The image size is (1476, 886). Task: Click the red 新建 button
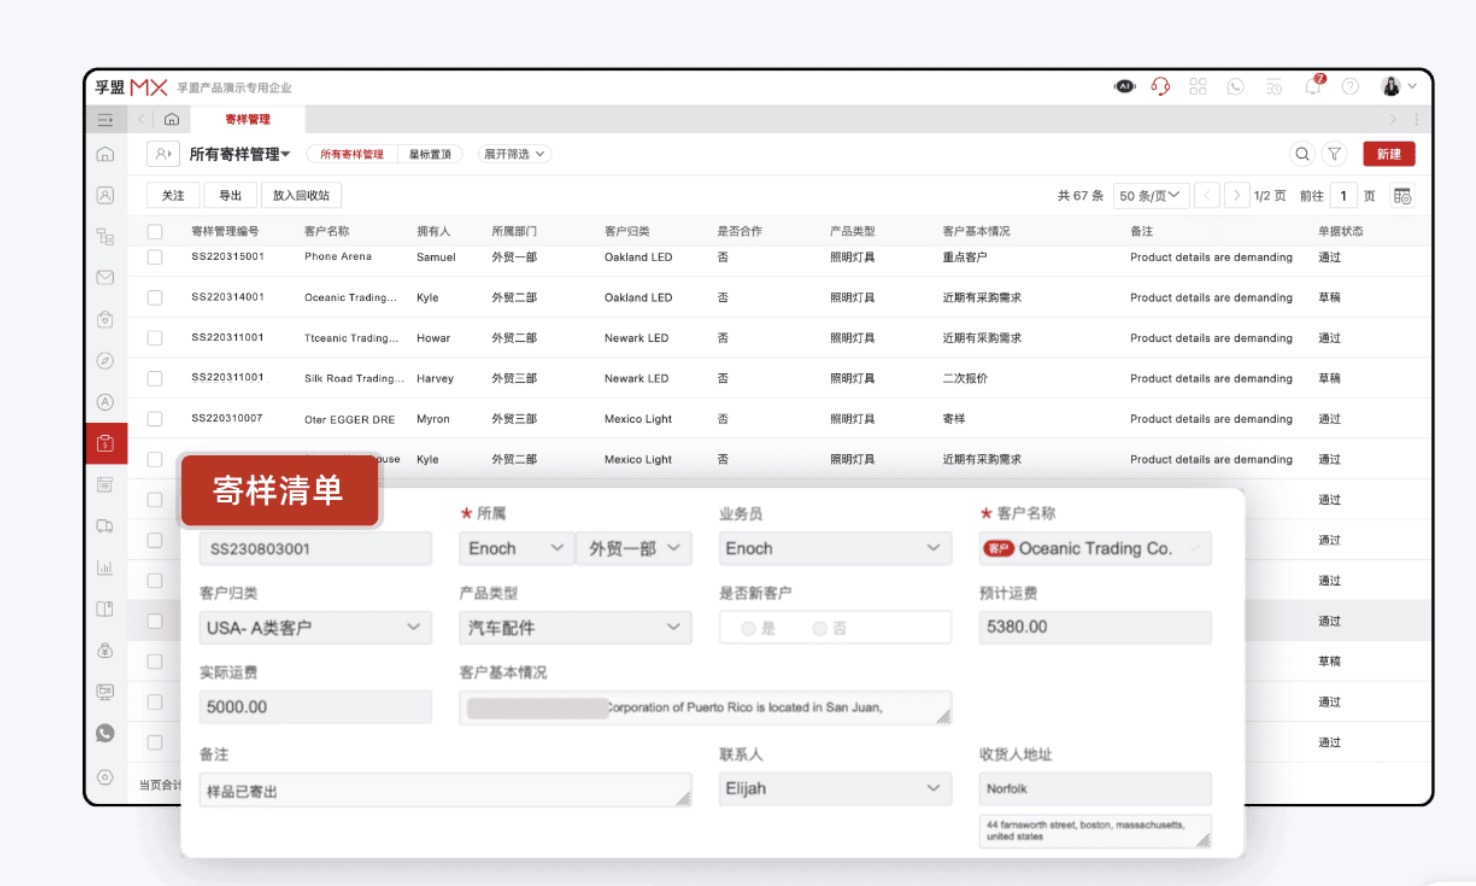click(x=1389, y=153)
